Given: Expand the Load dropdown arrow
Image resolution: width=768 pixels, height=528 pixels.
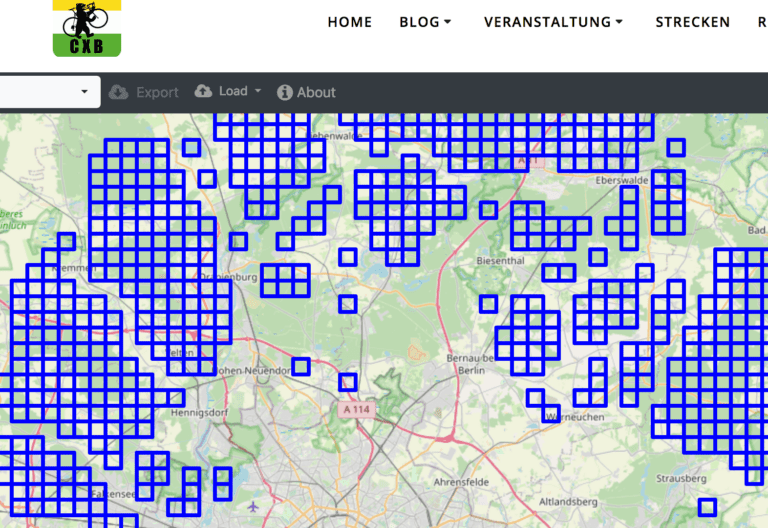Looking at the screenshot, I should pyautogui.click(x=258, y=91).
